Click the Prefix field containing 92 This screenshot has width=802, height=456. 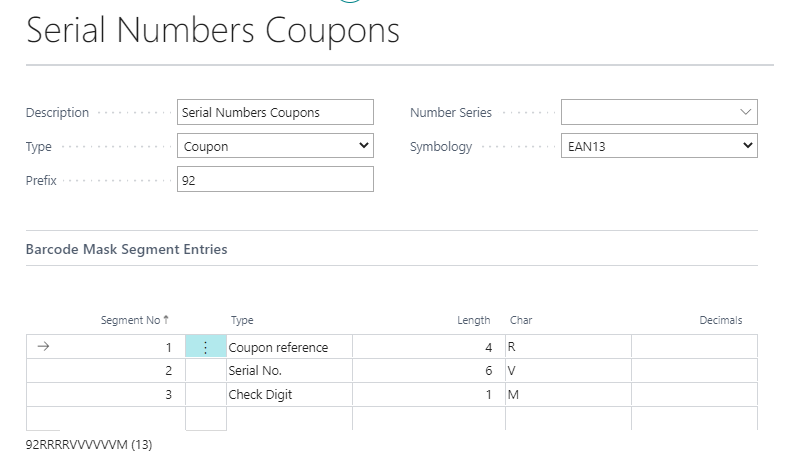[275, 180]
